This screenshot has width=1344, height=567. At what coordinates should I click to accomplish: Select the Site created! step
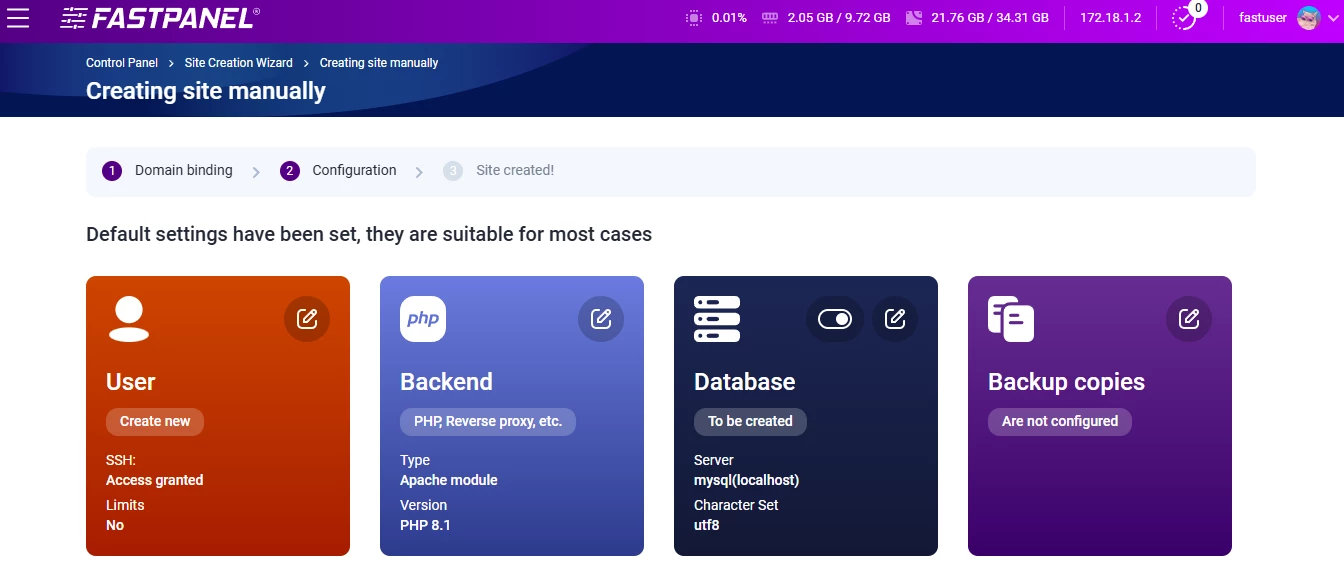click(499, 171)
